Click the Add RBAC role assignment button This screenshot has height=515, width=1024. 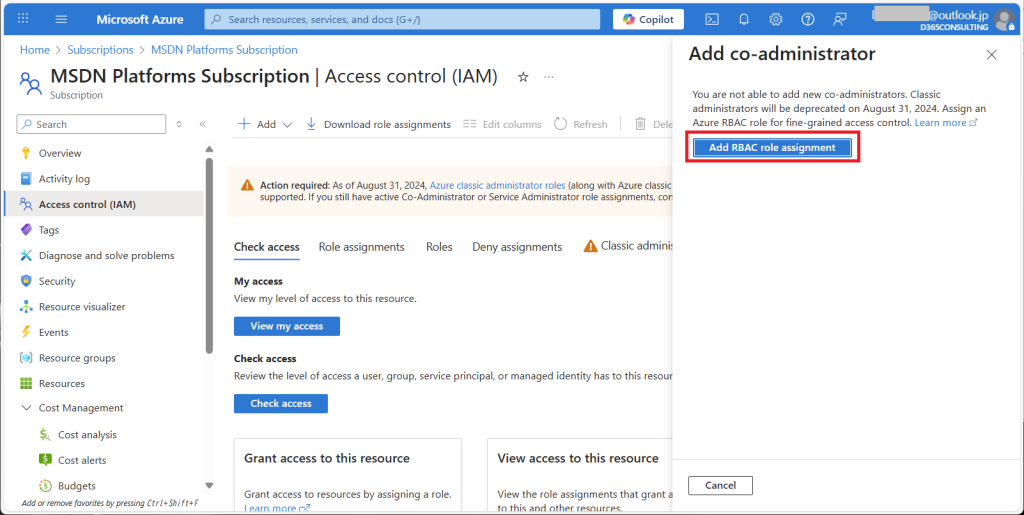[772, 147]
